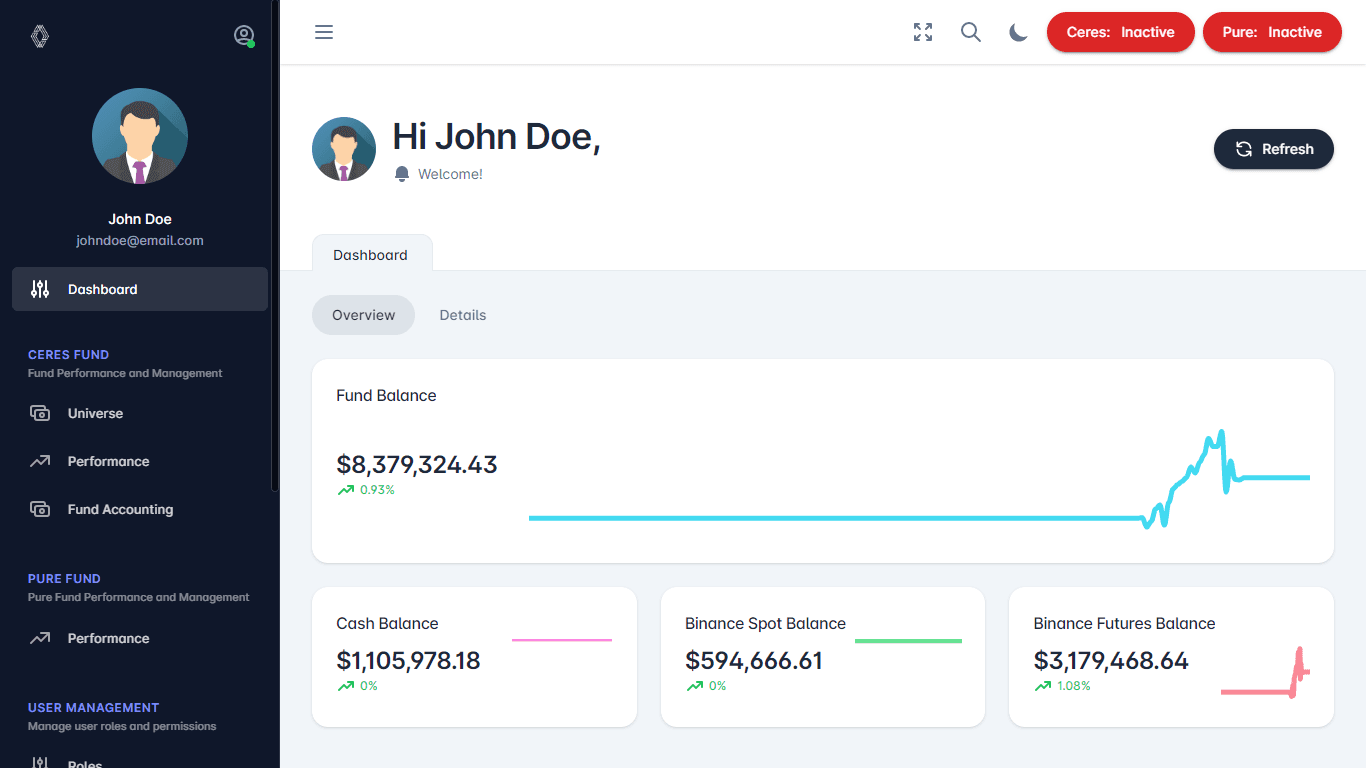This screenshot has width=1366, height=768.
Task: Open Ceres Fund Performance page
Action: [108, 461]
